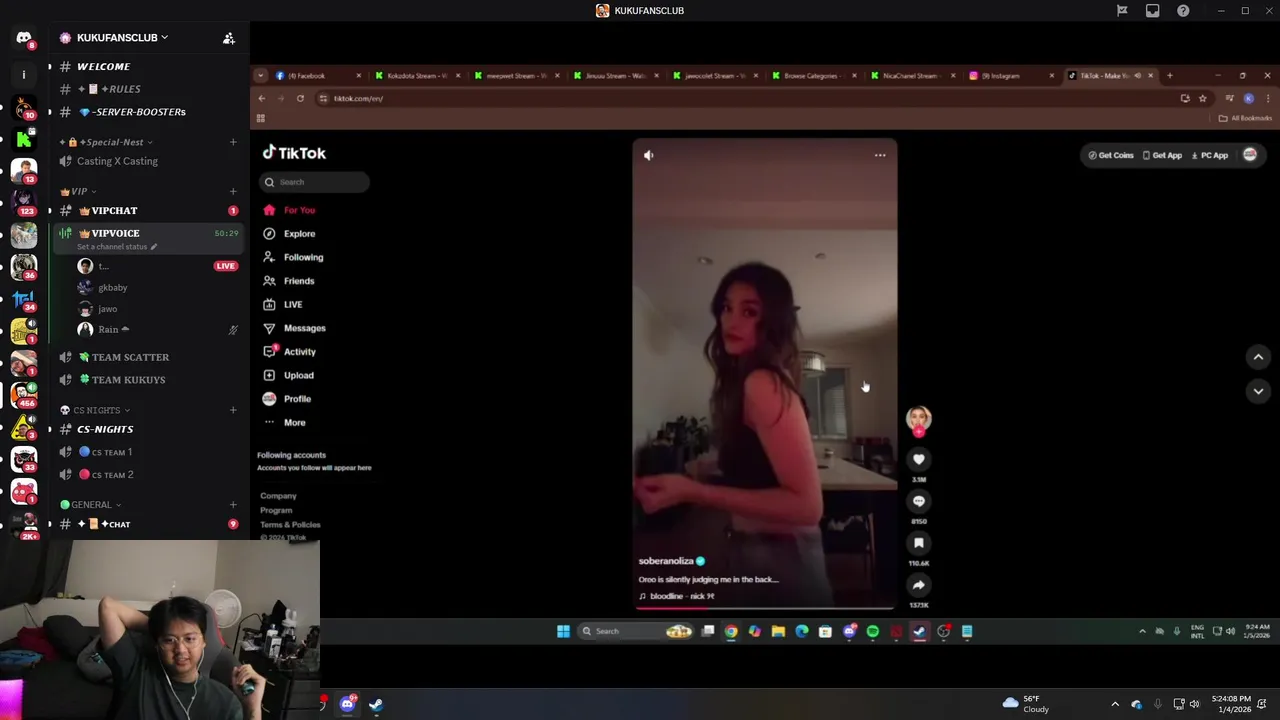The height and width of the screenshot is (720, 1280).
Task: Expand Company footer section in TikTok
Action: [278, 496]
